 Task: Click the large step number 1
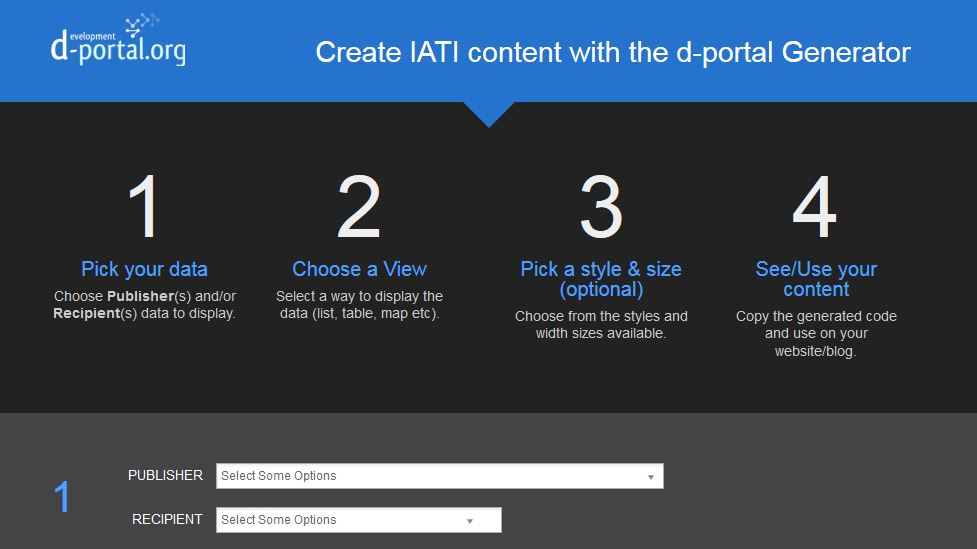point(144,206)
